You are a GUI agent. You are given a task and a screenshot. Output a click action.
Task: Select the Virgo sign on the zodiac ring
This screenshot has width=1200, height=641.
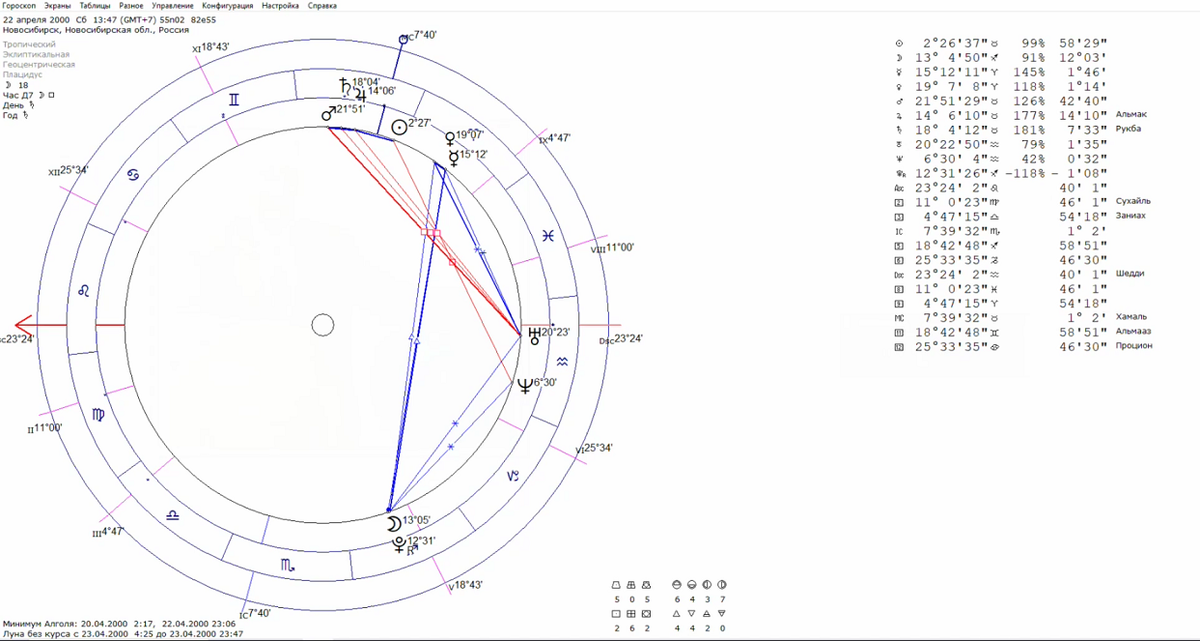[x=99, y=412]
